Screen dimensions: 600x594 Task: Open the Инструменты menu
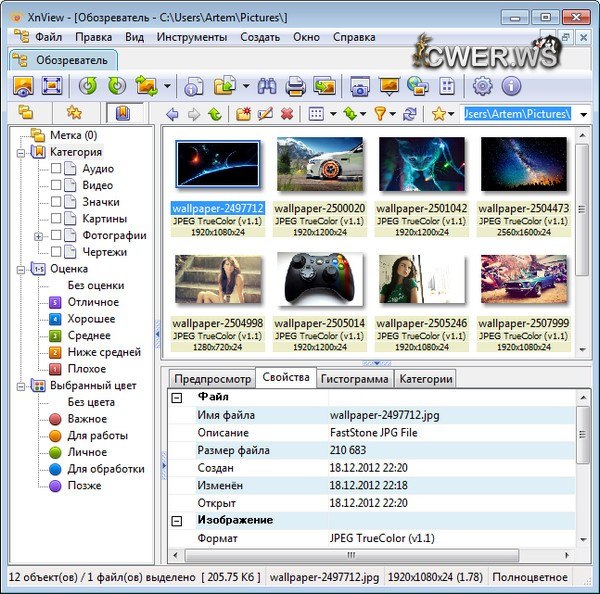coord(190,37)
